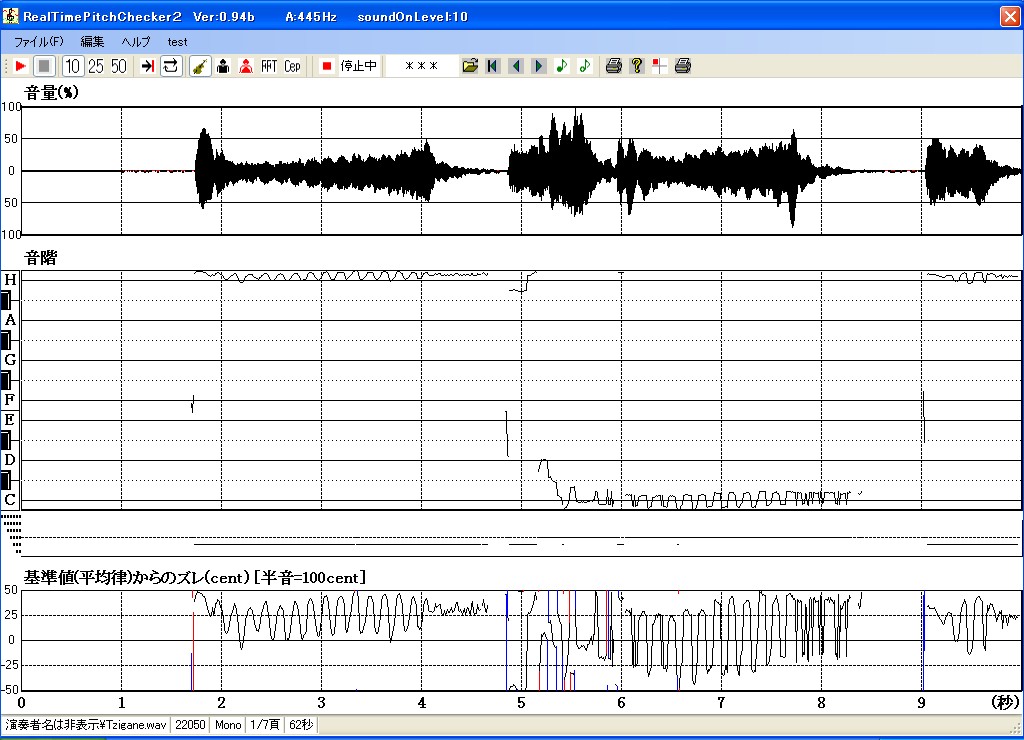
Task: Switch to Cep analysis mode
Action: coord(292,66)
